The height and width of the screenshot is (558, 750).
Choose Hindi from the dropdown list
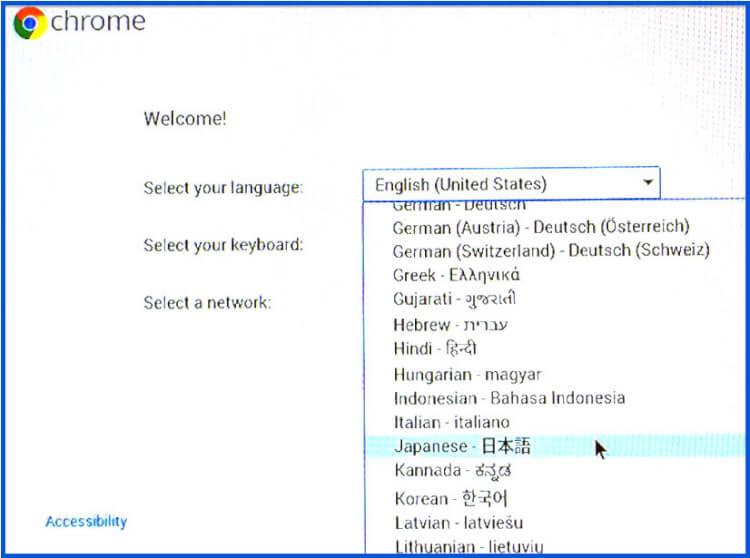pyautogui.click(x=435, y=349)
